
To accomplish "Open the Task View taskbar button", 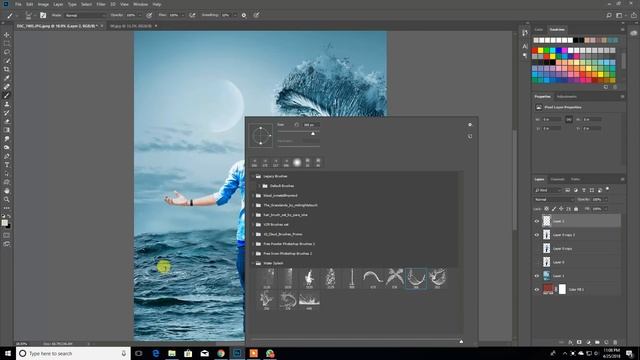I will pyautogui.click(x=139, y=353).
